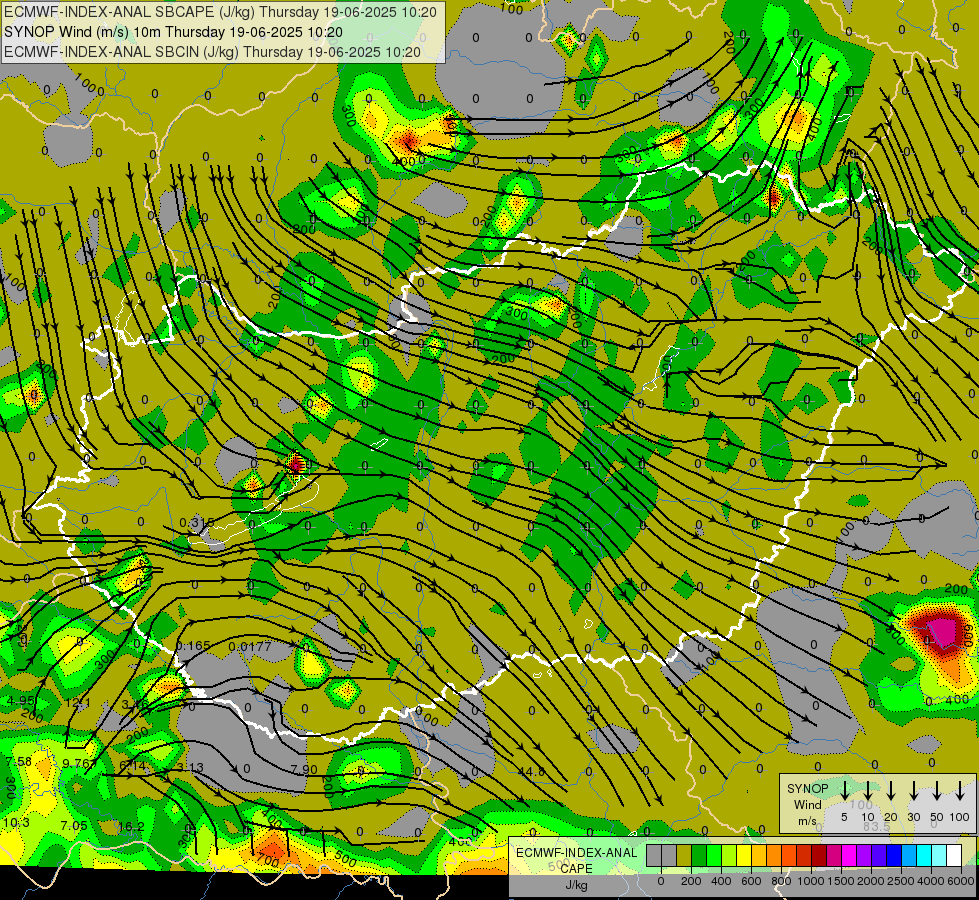Image resolution: width=979 pixels, height=900 pixels.
Task: Select the cyan CAPE legend swatch
Action: click(x=923, y=855)
